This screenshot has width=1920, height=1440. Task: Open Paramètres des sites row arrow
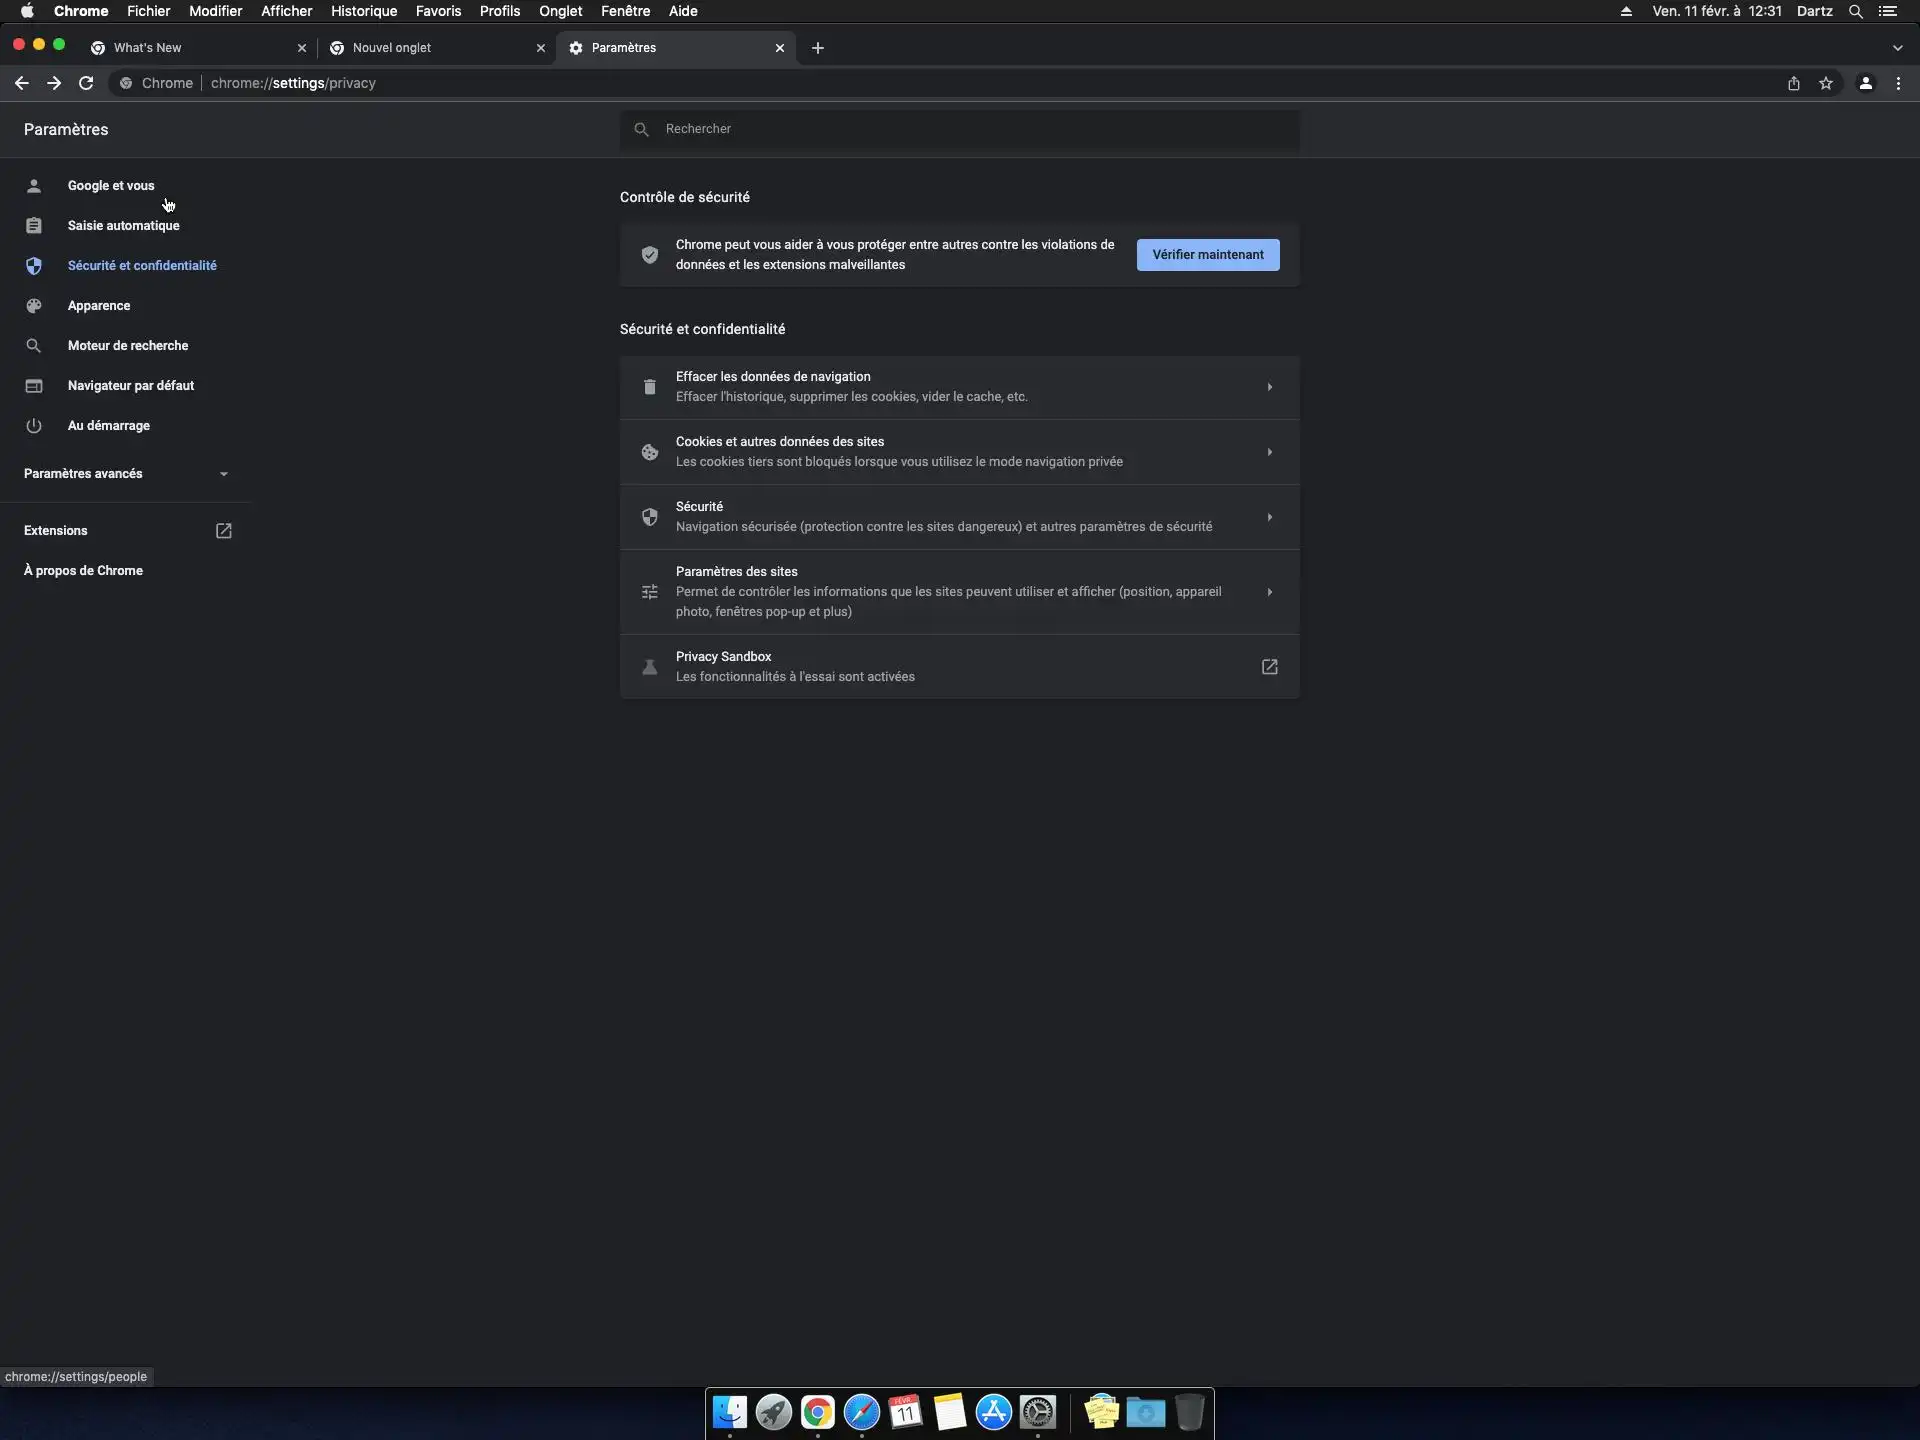pos(1269,592)
